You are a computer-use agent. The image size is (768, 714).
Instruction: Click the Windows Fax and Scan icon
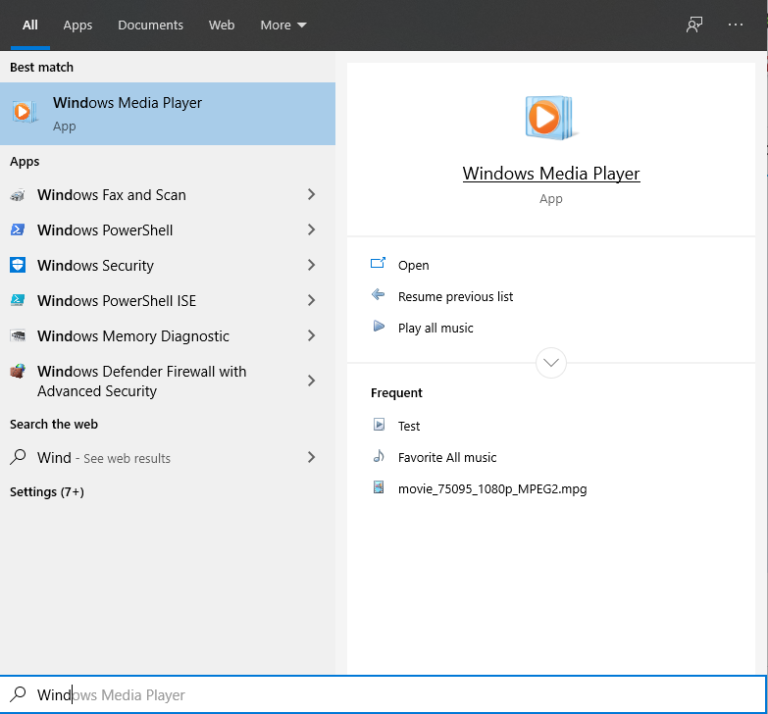click(x=18, y=195)
